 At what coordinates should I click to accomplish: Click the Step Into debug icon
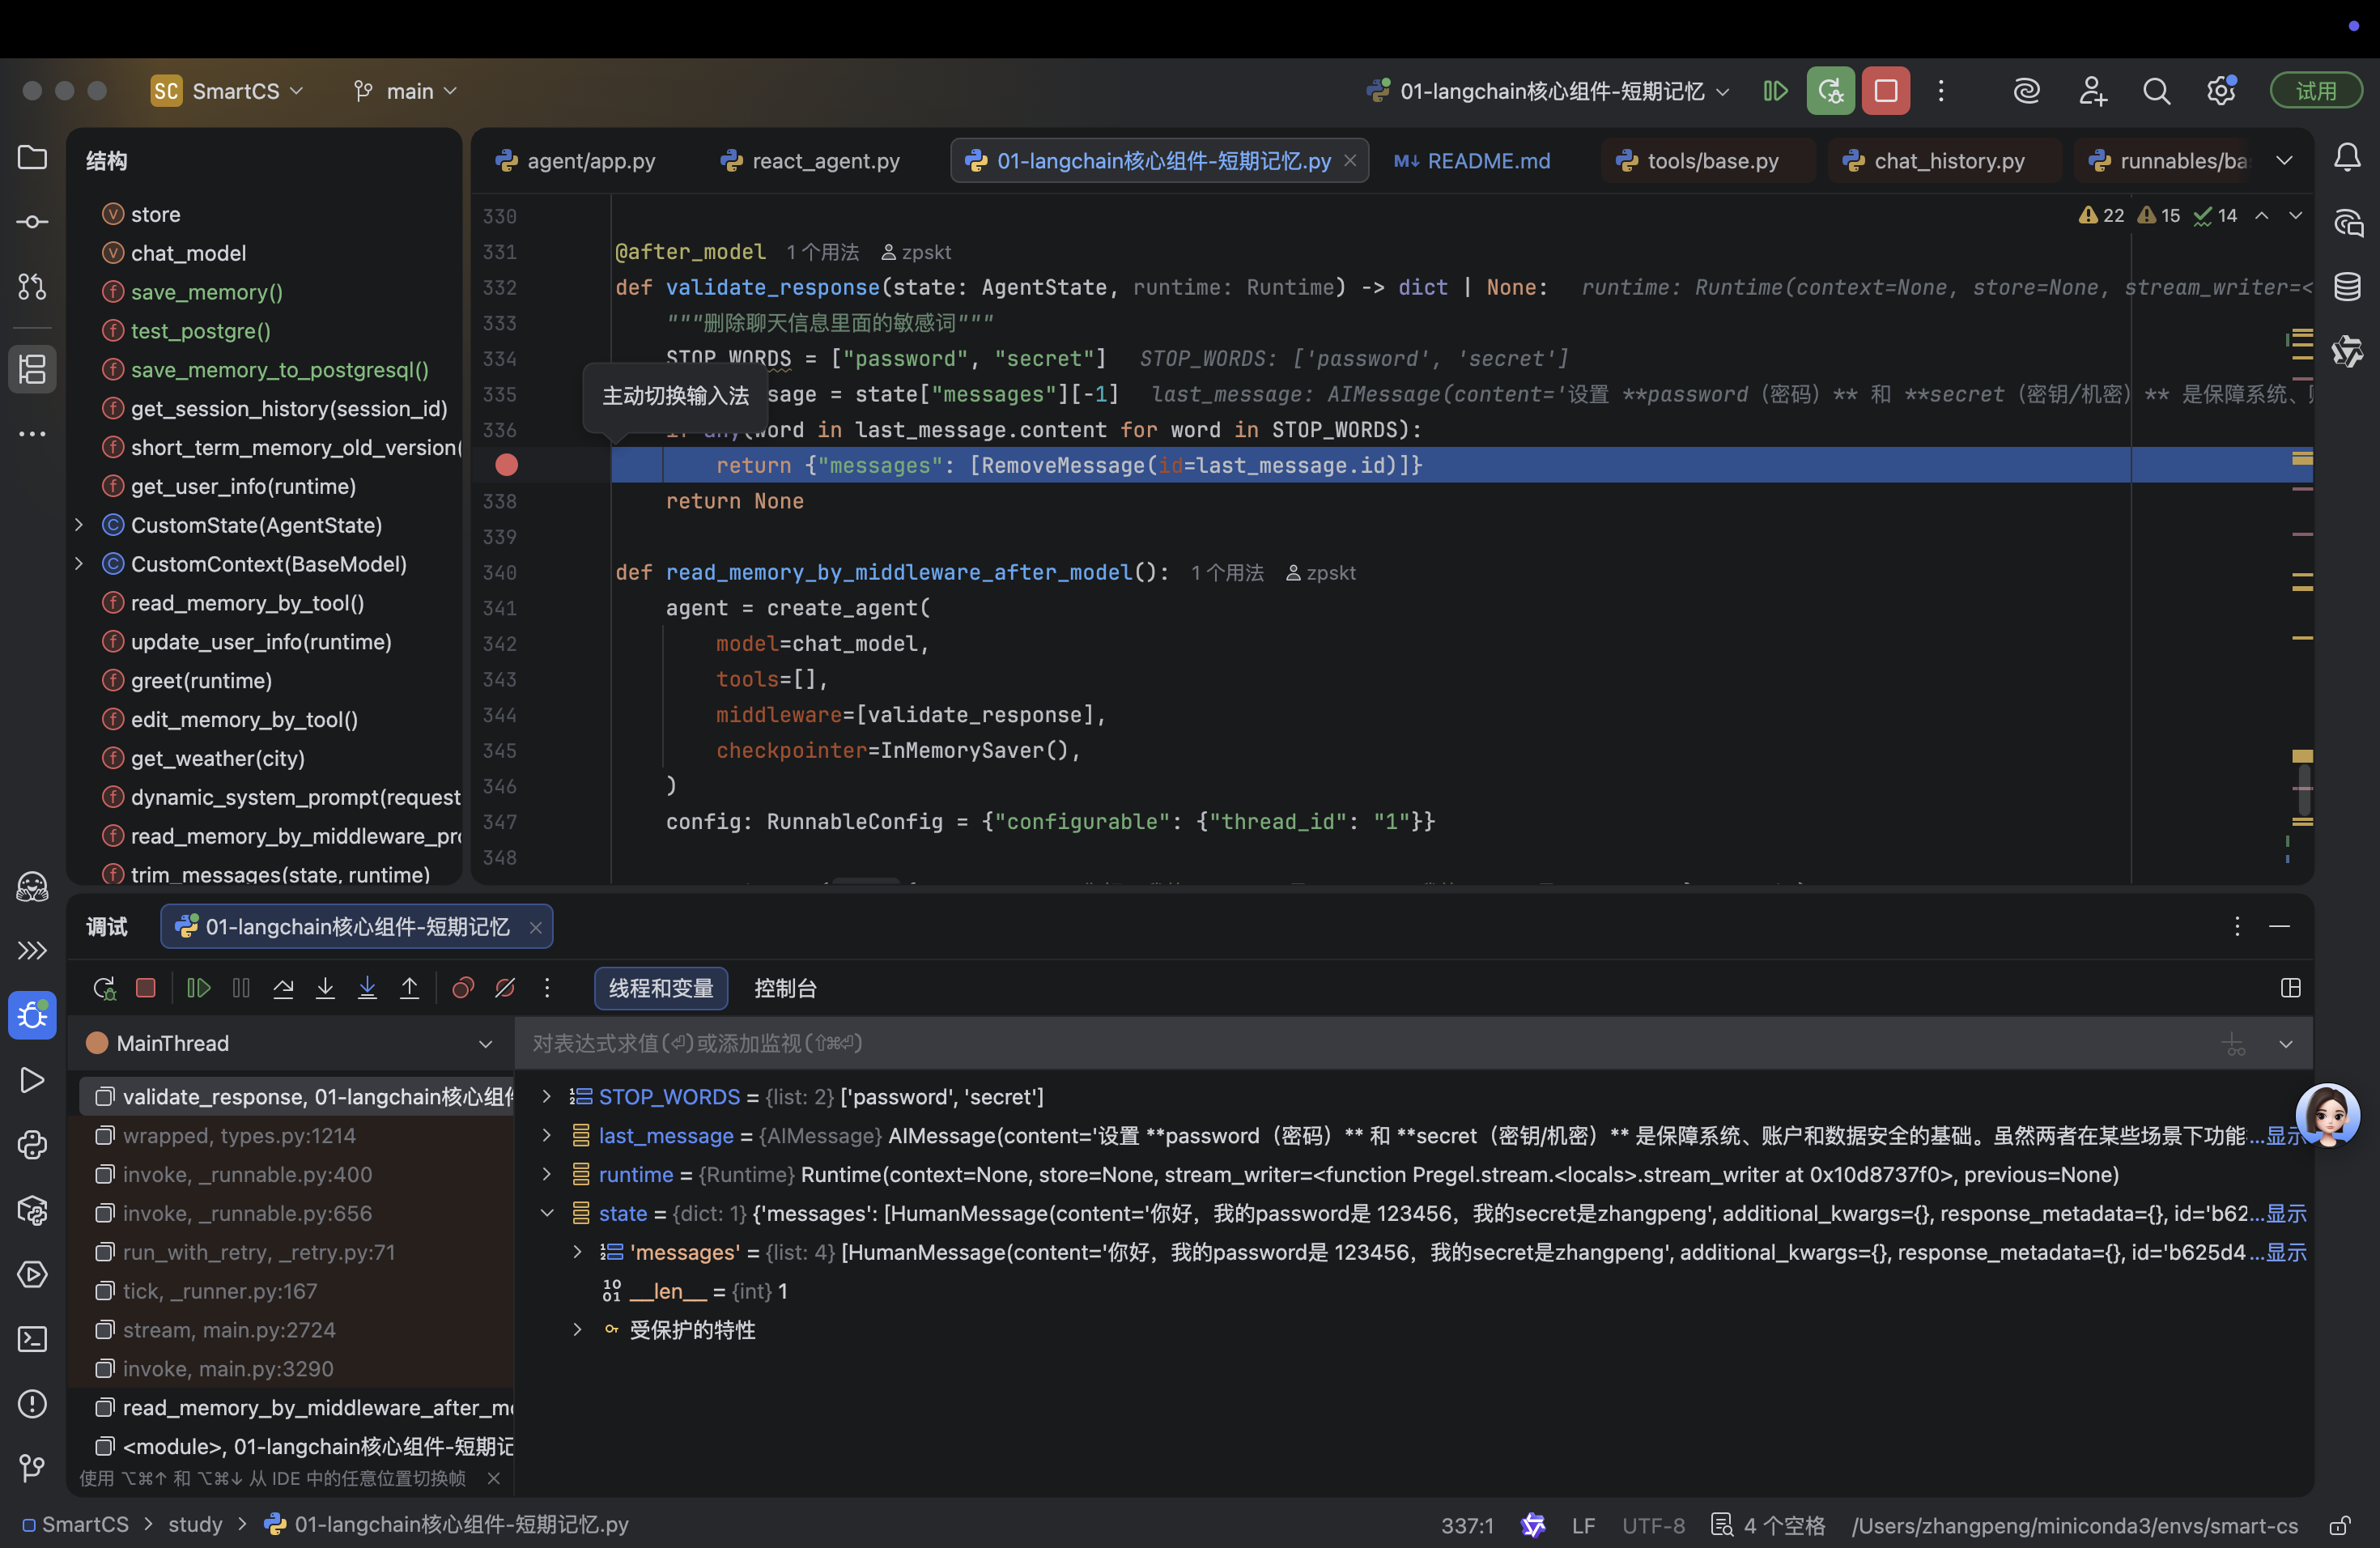pos(325,988)
